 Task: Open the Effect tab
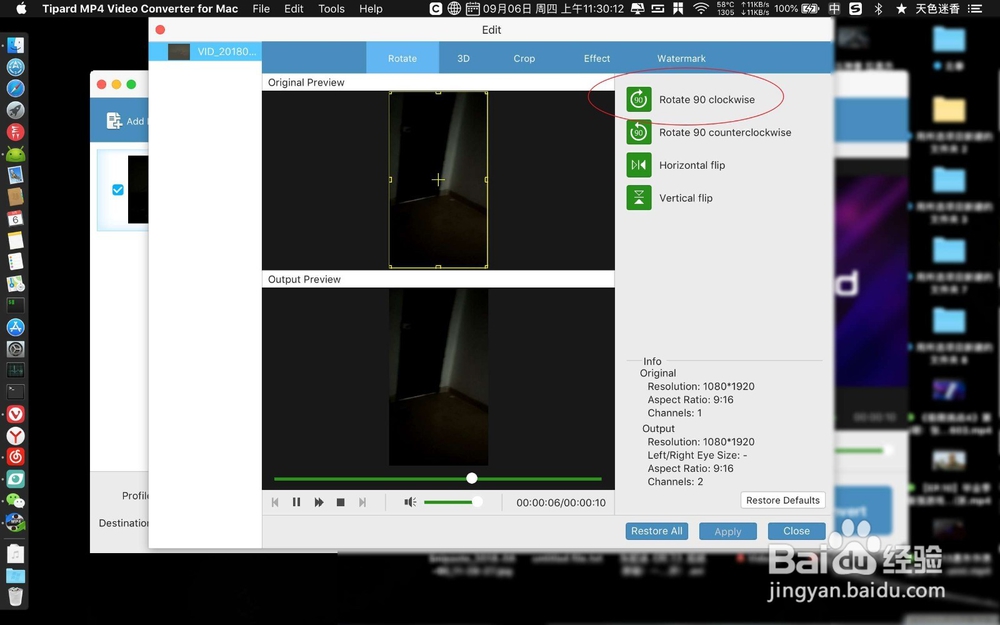(597, 58)
